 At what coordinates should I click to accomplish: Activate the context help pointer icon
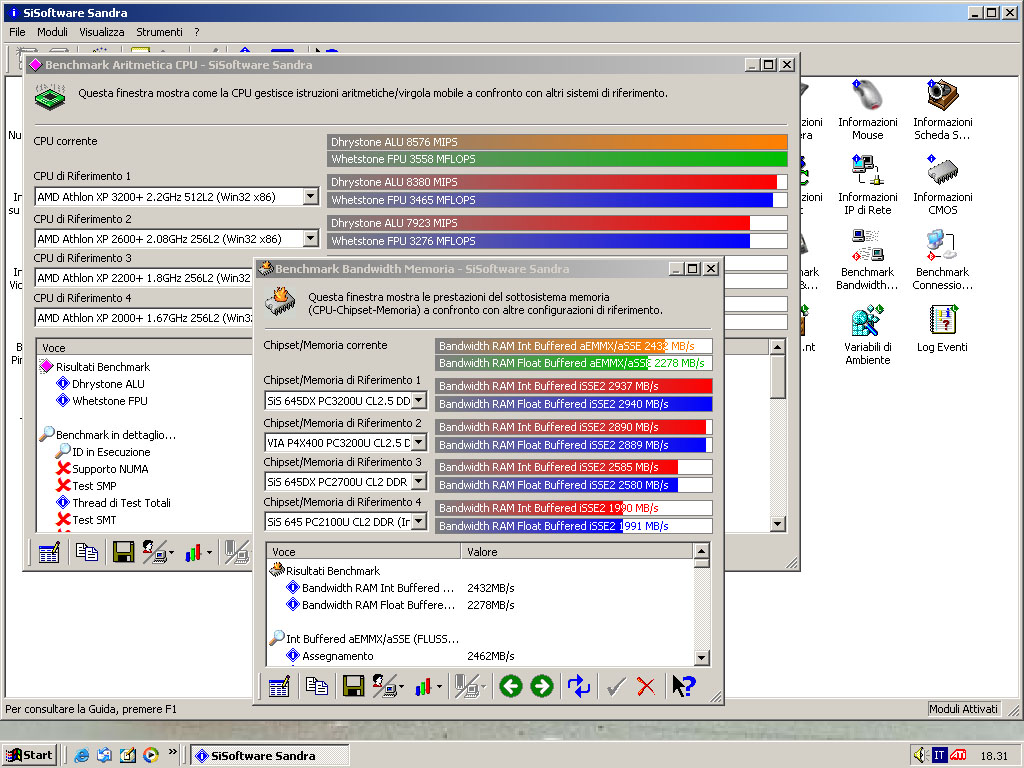683,686
